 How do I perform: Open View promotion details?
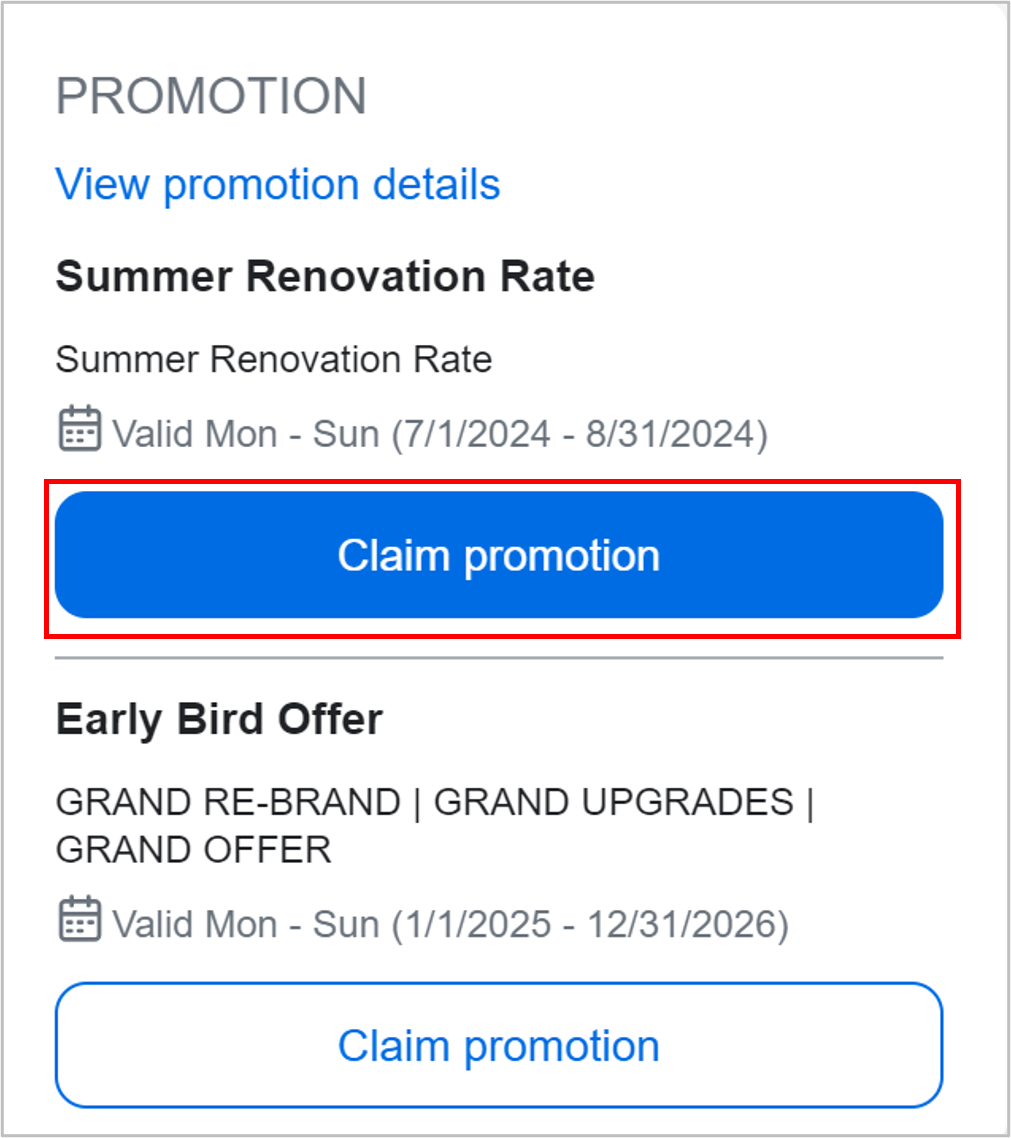click(278, 184)
